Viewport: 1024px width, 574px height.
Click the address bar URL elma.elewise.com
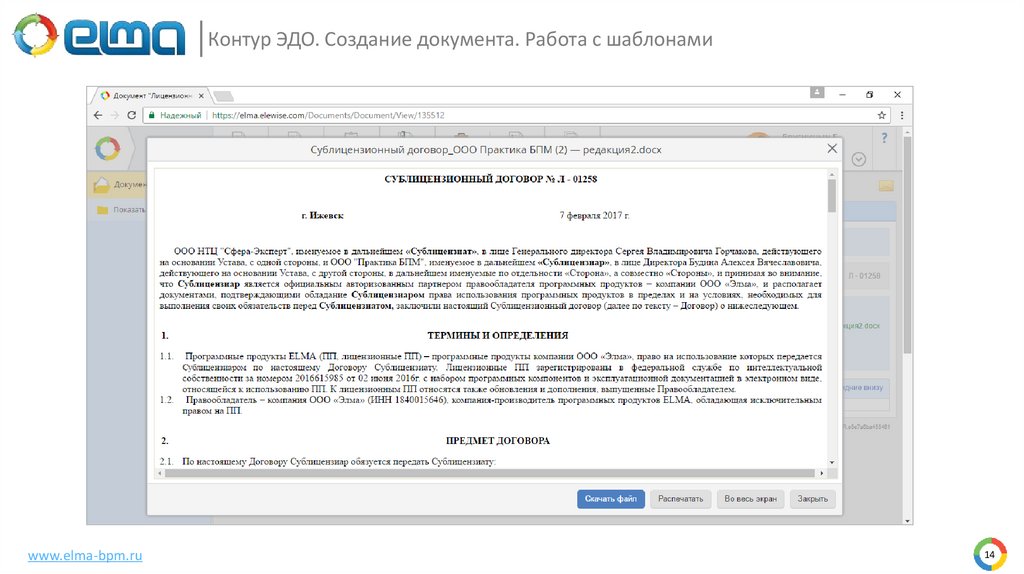(328, 115)
